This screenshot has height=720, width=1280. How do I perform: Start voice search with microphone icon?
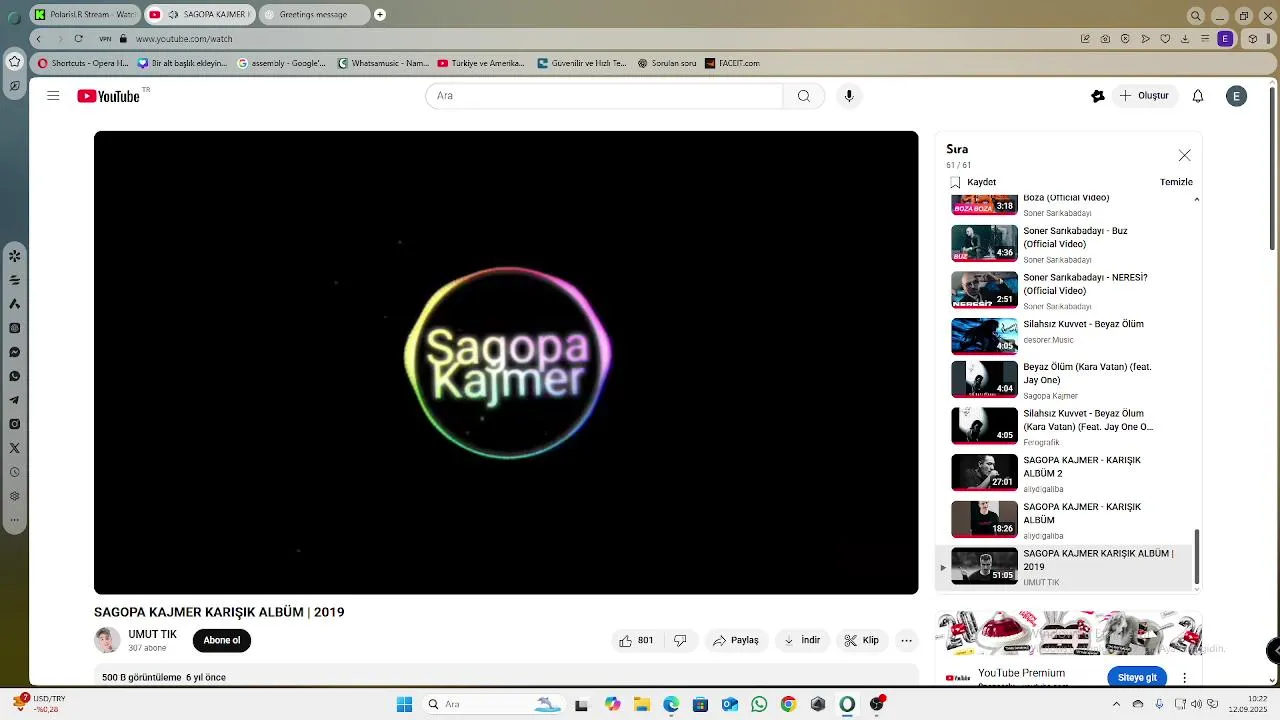click(848, 96)
